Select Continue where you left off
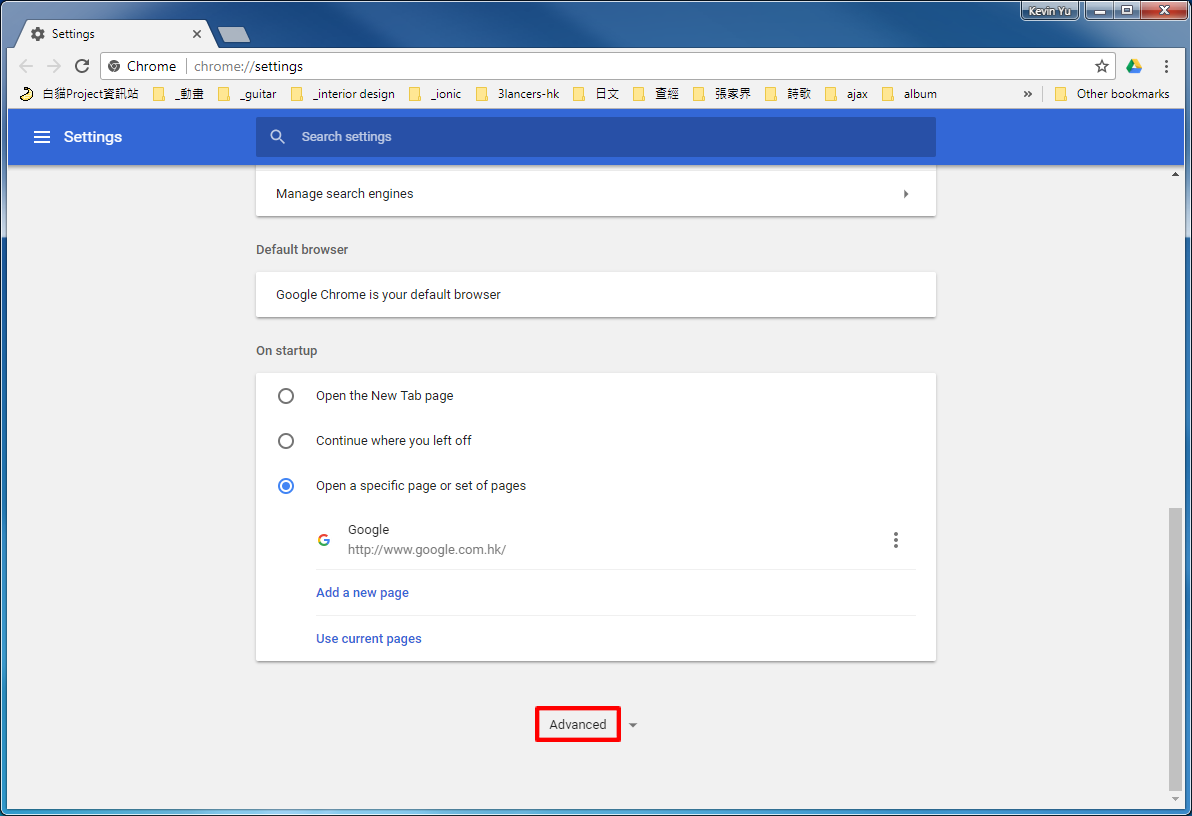The image size is (1192, 816). 286,441
